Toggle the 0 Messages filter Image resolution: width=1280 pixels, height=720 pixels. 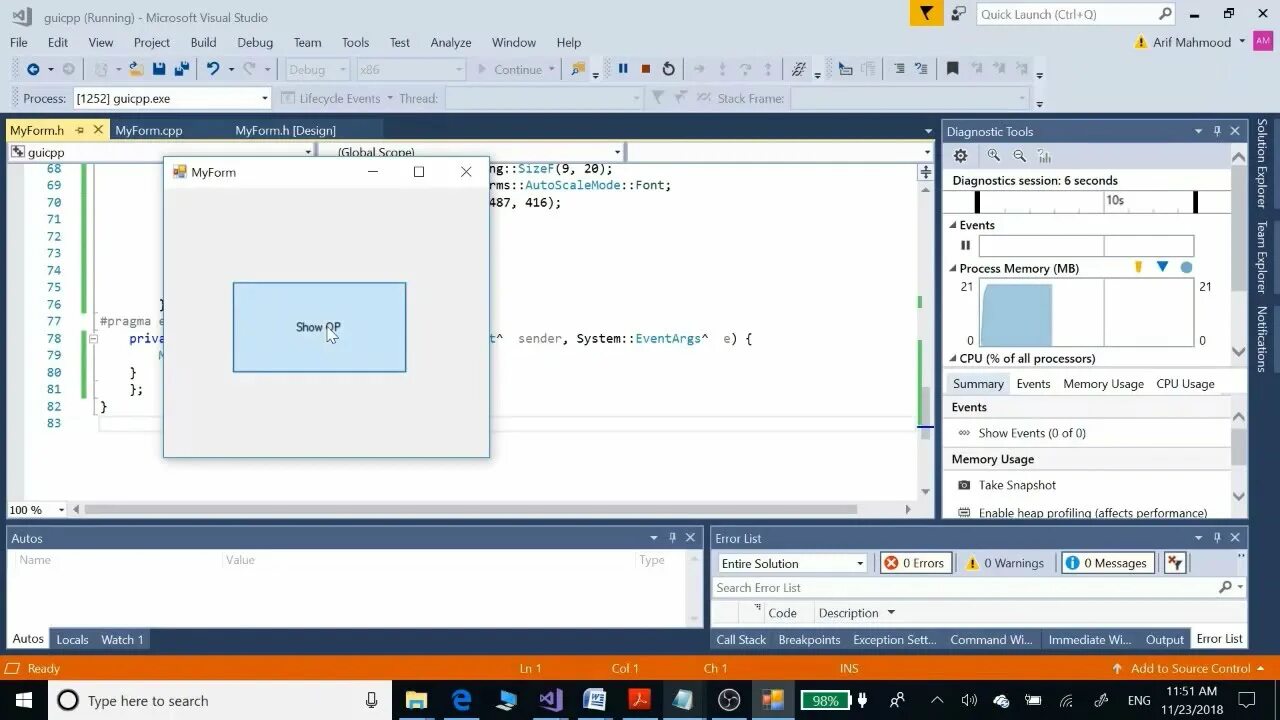click(1108, 563)
